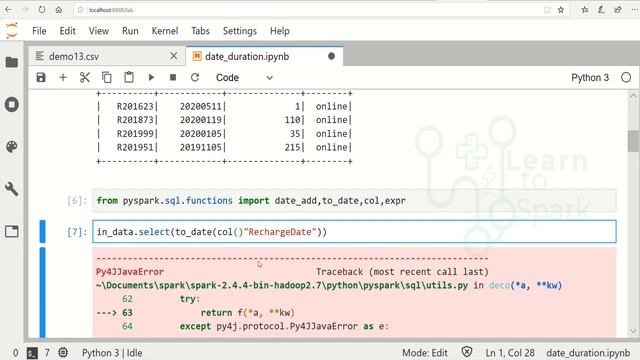
Task: Click the notebook vertical scrollbar thumb
Action: click(633, 141)
